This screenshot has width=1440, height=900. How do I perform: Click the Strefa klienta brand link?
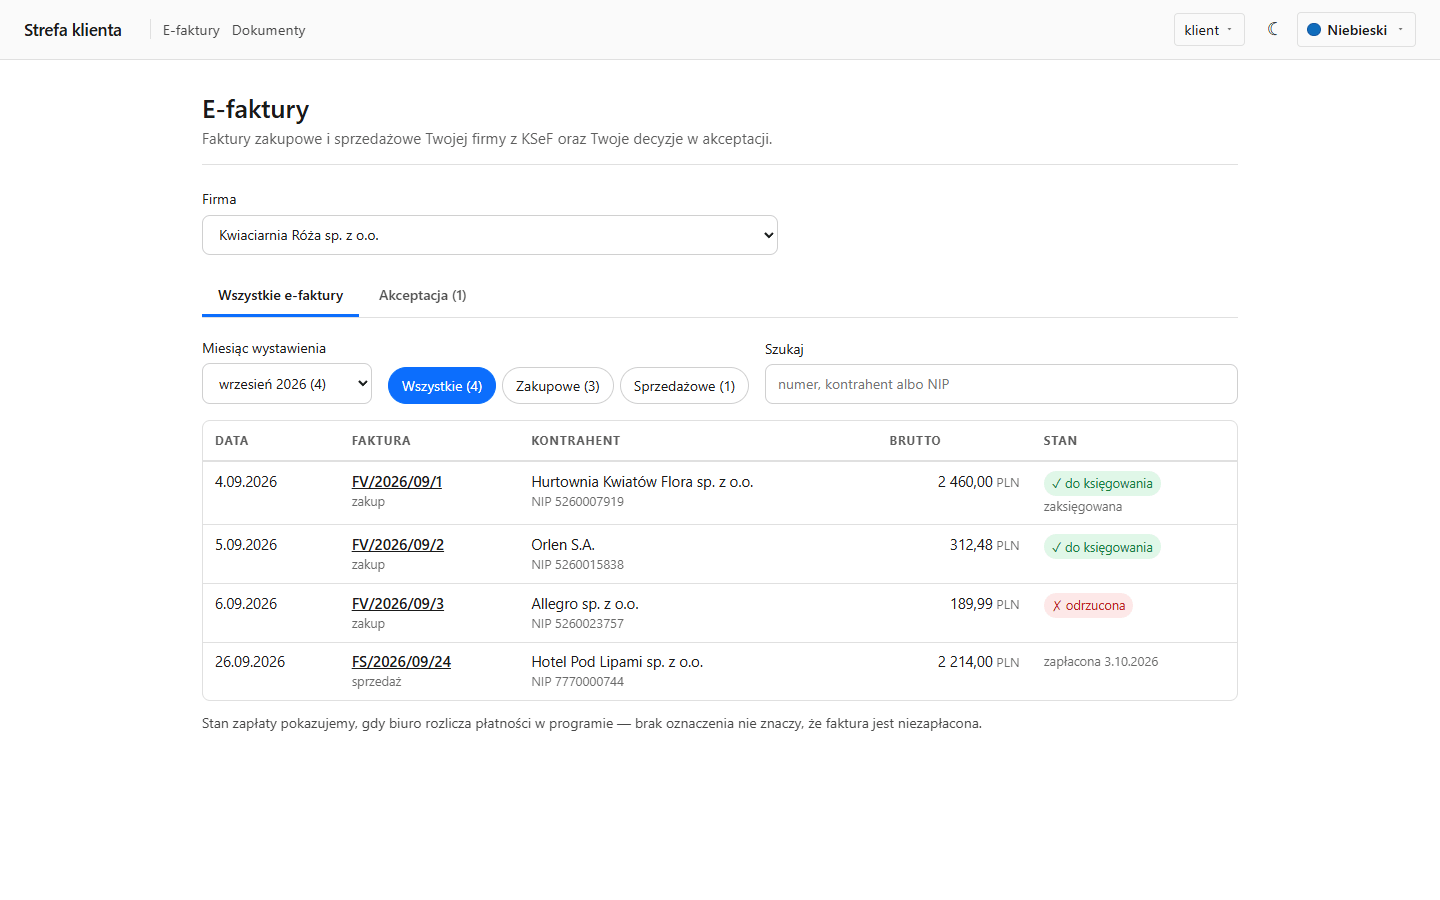[73, 30]
